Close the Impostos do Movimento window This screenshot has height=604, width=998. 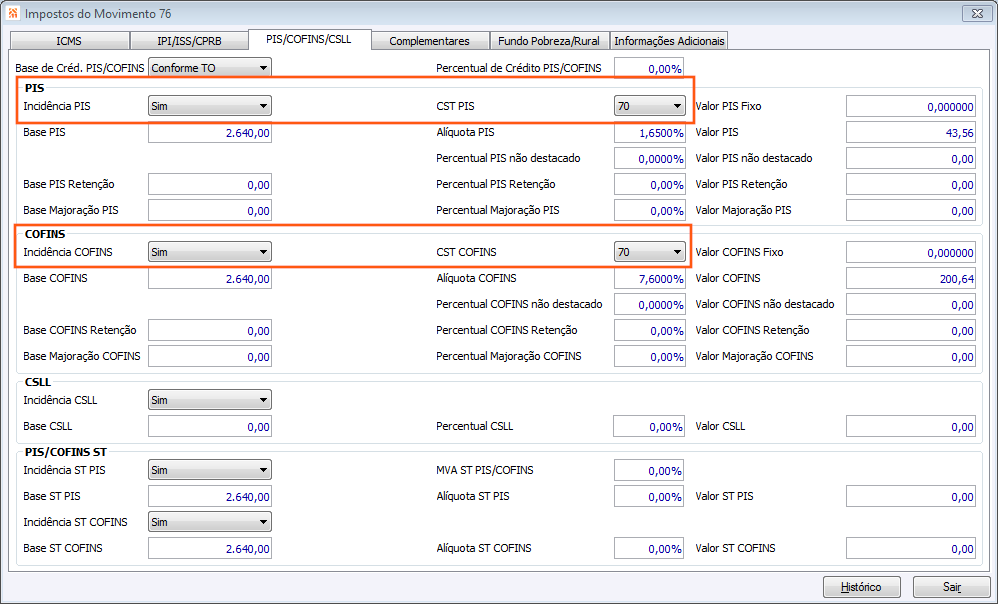pyautogui.click(x=975, y=14)
